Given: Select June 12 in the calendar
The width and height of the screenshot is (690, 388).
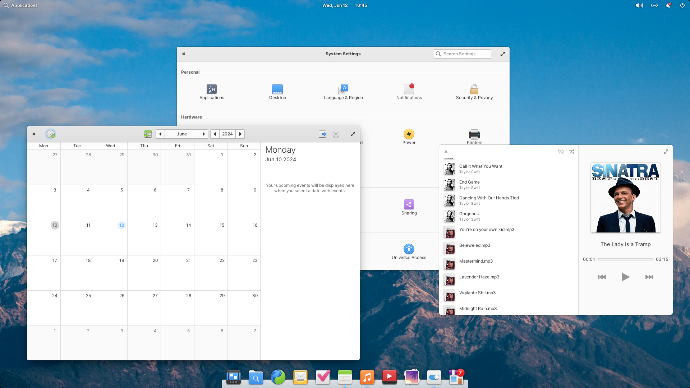Looking at the screenshot, I should tap(121, 225).
